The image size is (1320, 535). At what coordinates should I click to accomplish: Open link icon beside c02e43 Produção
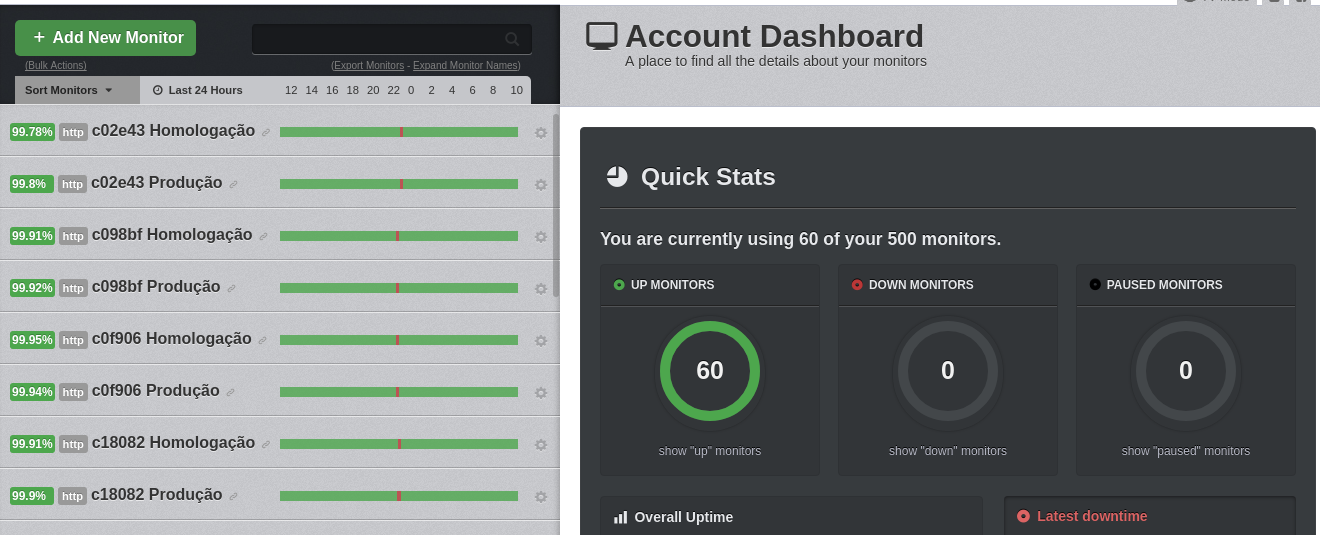point(234,185)
